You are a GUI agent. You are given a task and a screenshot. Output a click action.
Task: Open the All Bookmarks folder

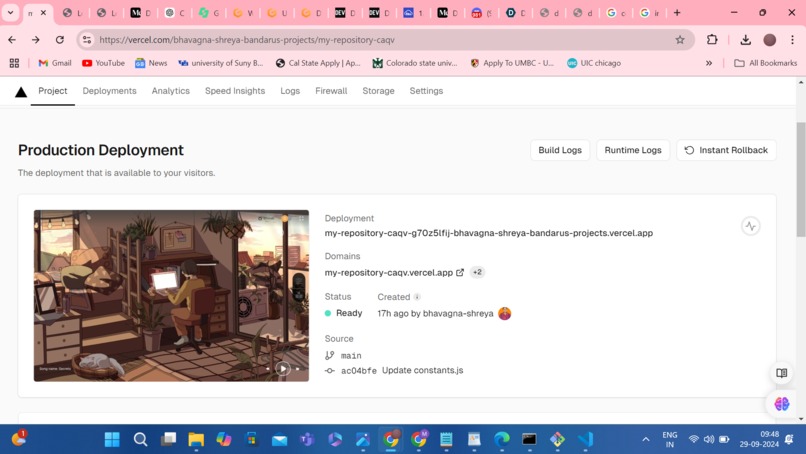click(765, 63)
